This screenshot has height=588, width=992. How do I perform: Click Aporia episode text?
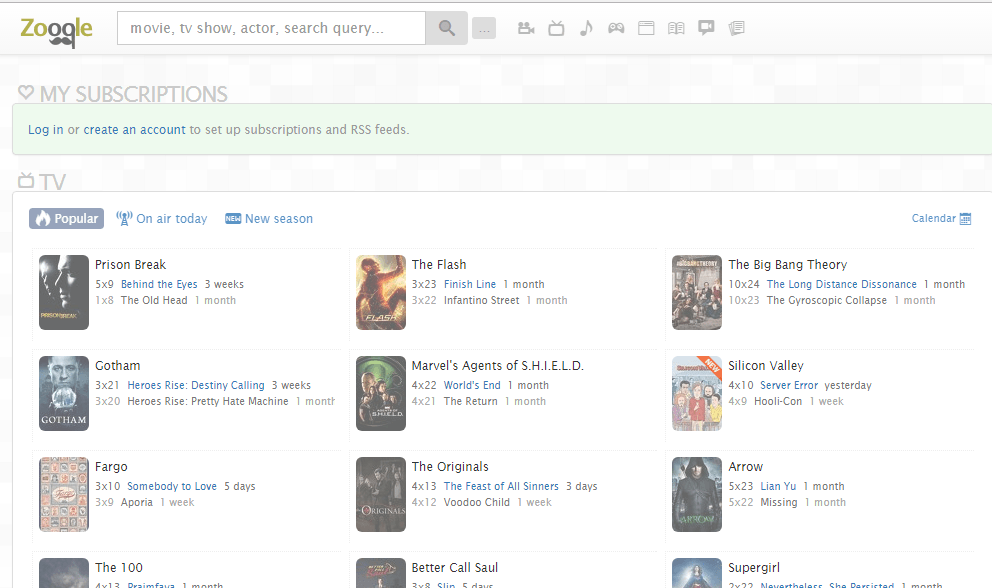[x=137, y=502]
